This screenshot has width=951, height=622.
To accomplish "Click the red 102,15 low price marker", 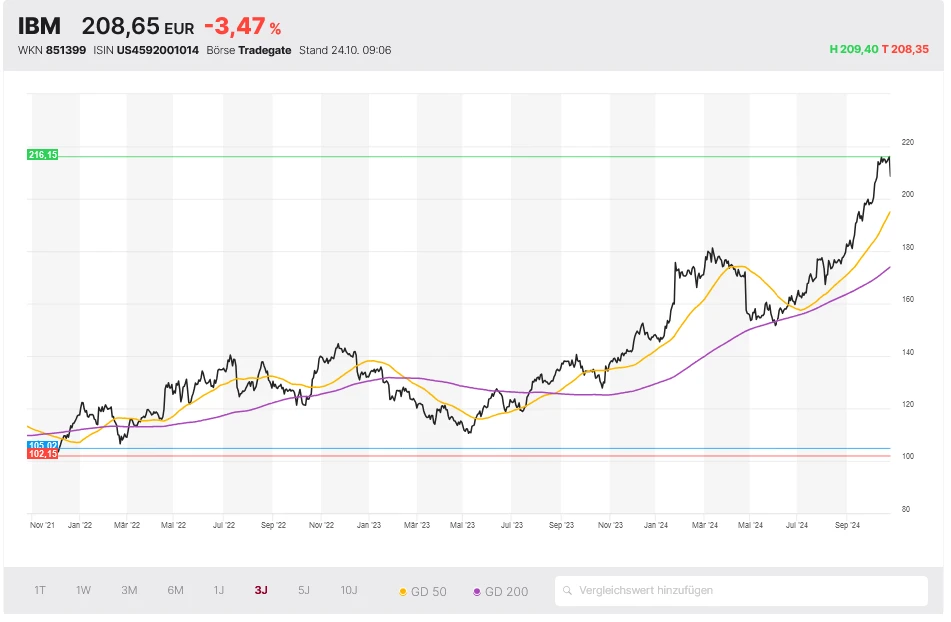I will click(x=43, y=454).
